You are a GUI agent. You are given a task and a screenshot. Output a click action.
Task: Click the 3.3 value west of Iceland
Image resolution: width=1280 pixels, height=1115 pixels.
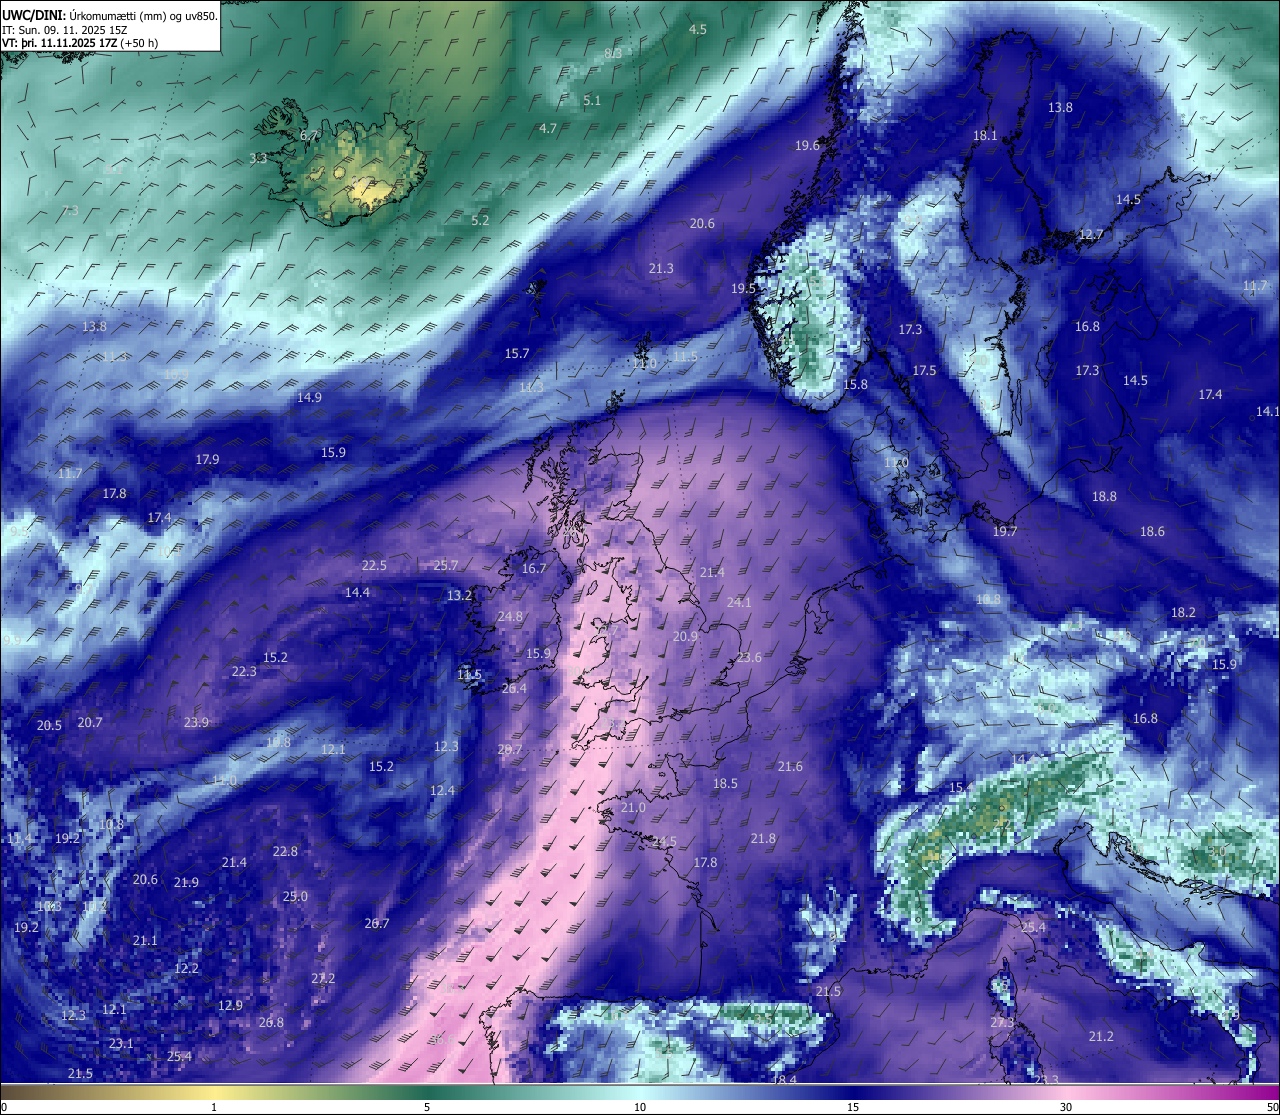(x=258, y=159)
